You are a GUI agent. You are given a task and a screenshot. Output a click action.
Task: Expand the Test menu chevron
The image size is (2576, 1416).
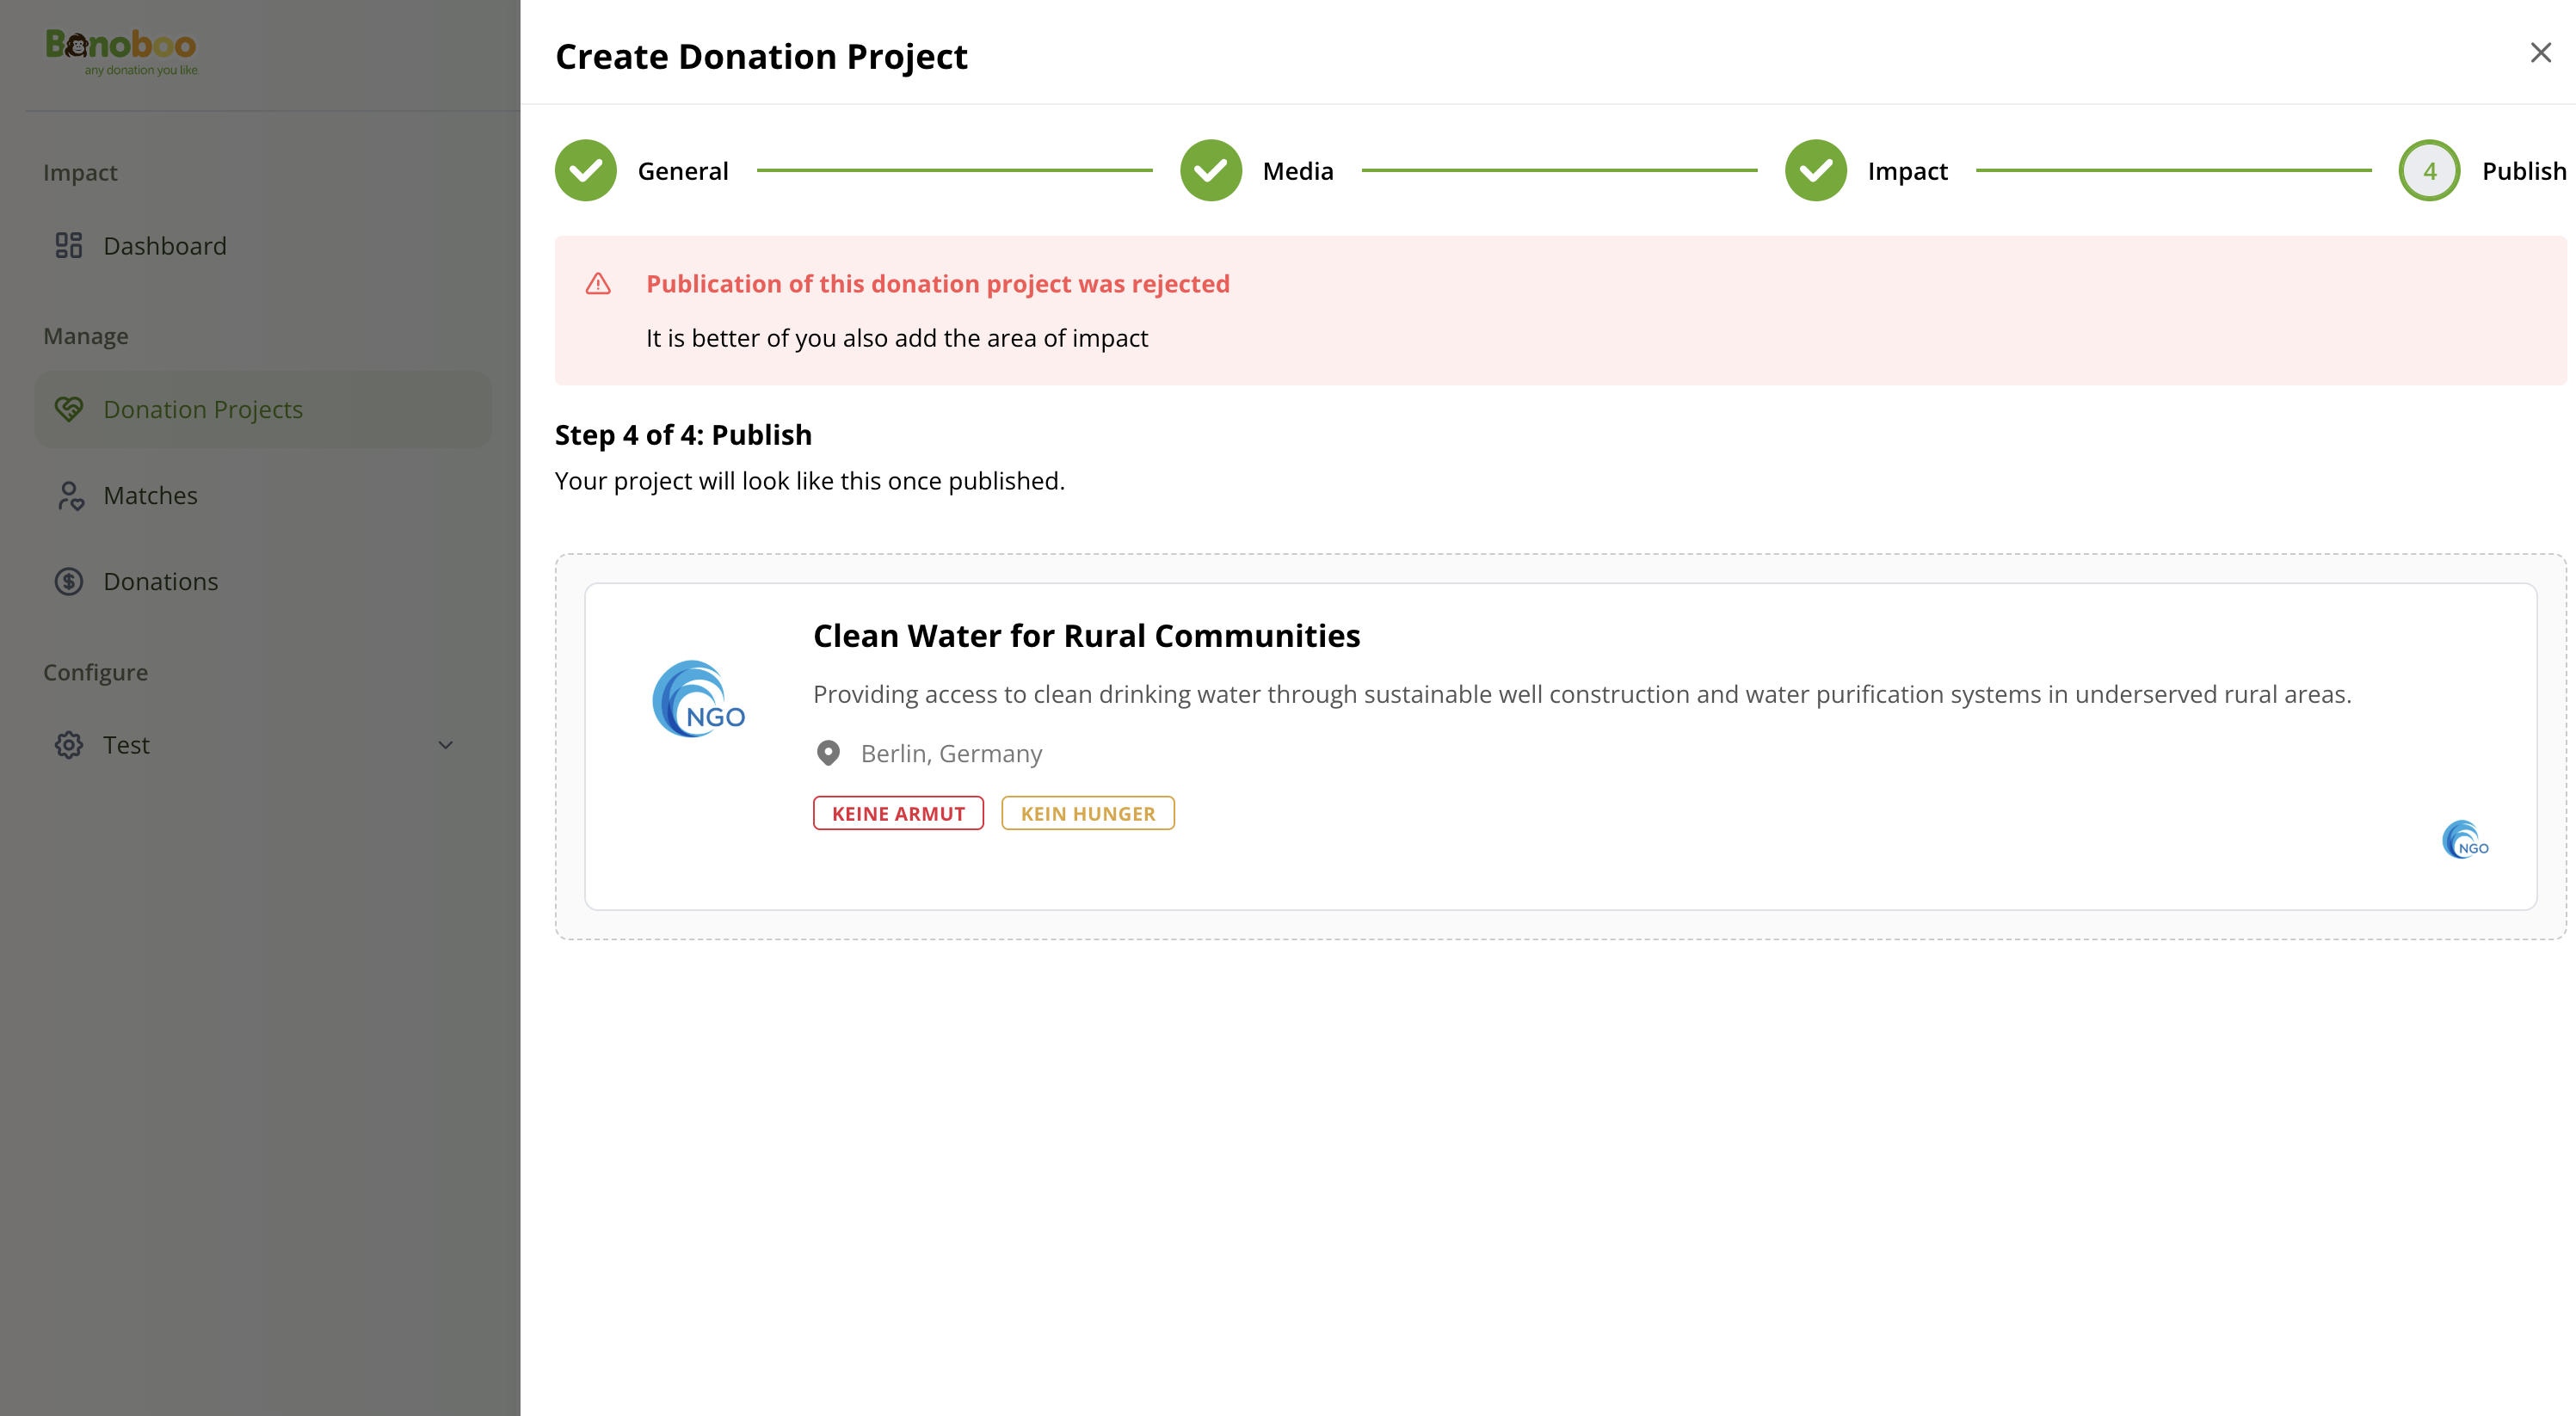[446, 745]
